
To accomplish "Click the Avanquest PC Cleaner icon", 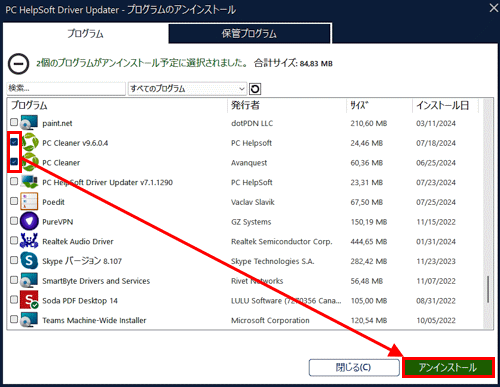I will coord(30,162).
